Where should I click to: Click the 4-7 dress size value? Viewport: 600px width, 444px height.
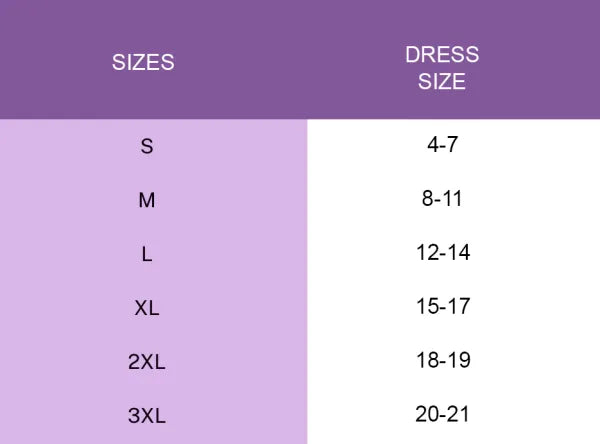[x=442, y=145]
